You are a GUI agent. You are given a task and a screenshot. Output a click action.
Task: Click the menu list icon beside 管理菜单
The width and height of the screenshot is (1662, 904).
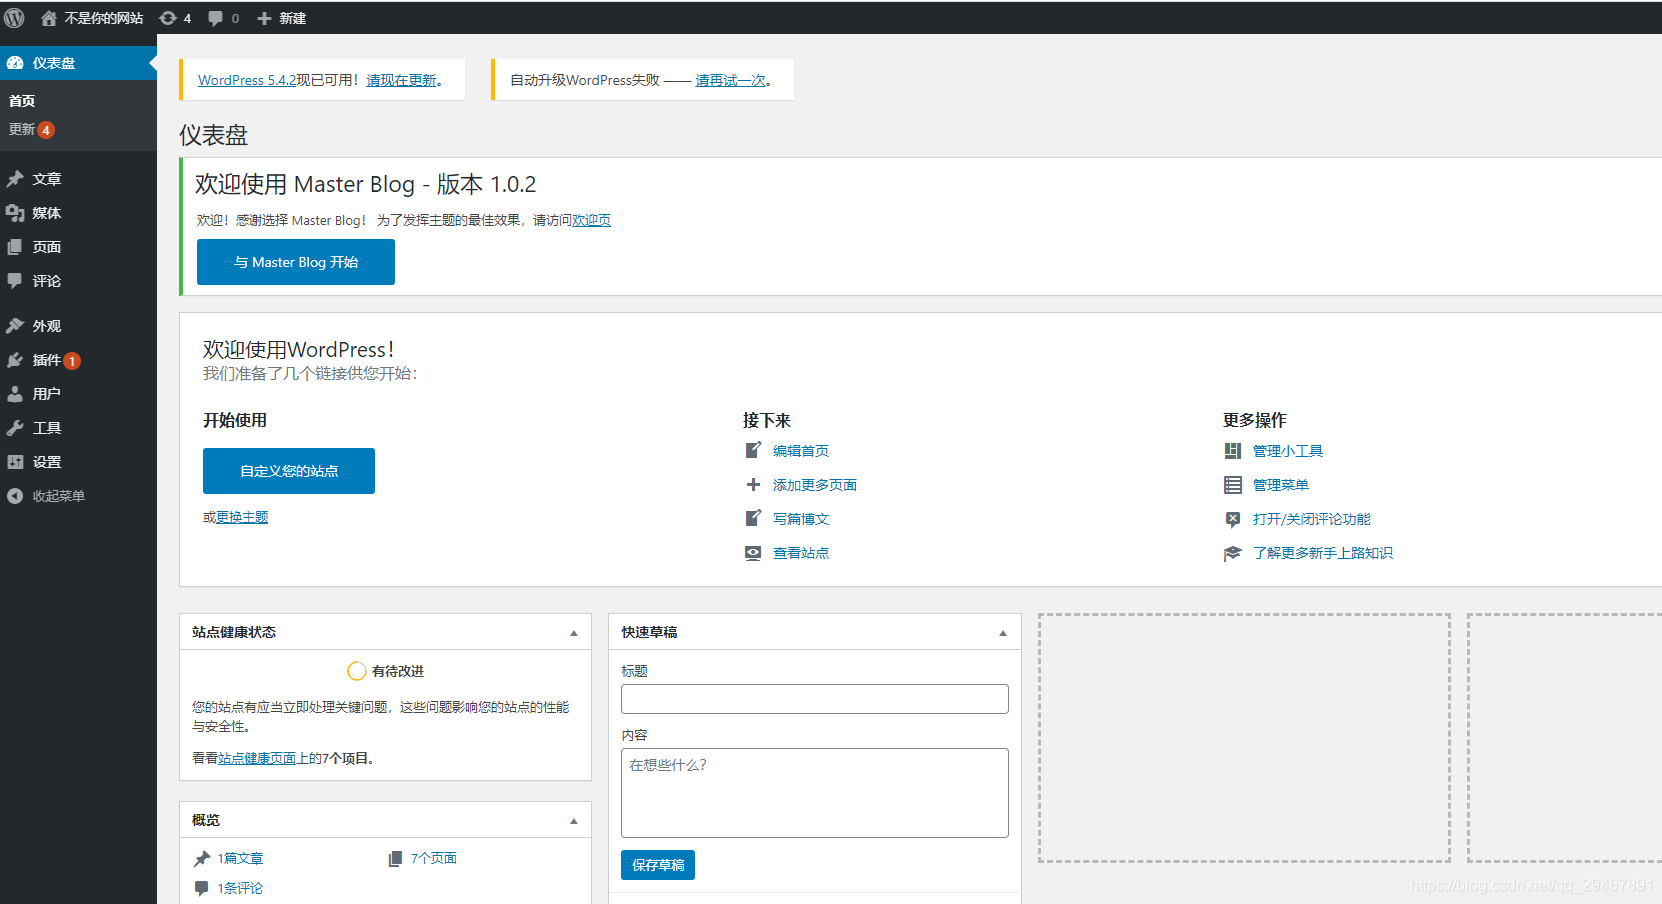[x=1233, y=485]
